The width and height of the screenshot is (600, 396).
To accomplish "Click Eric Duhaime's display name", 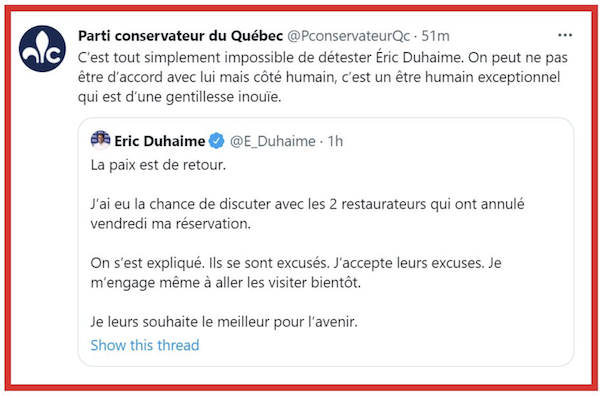I will pos(160,141).
